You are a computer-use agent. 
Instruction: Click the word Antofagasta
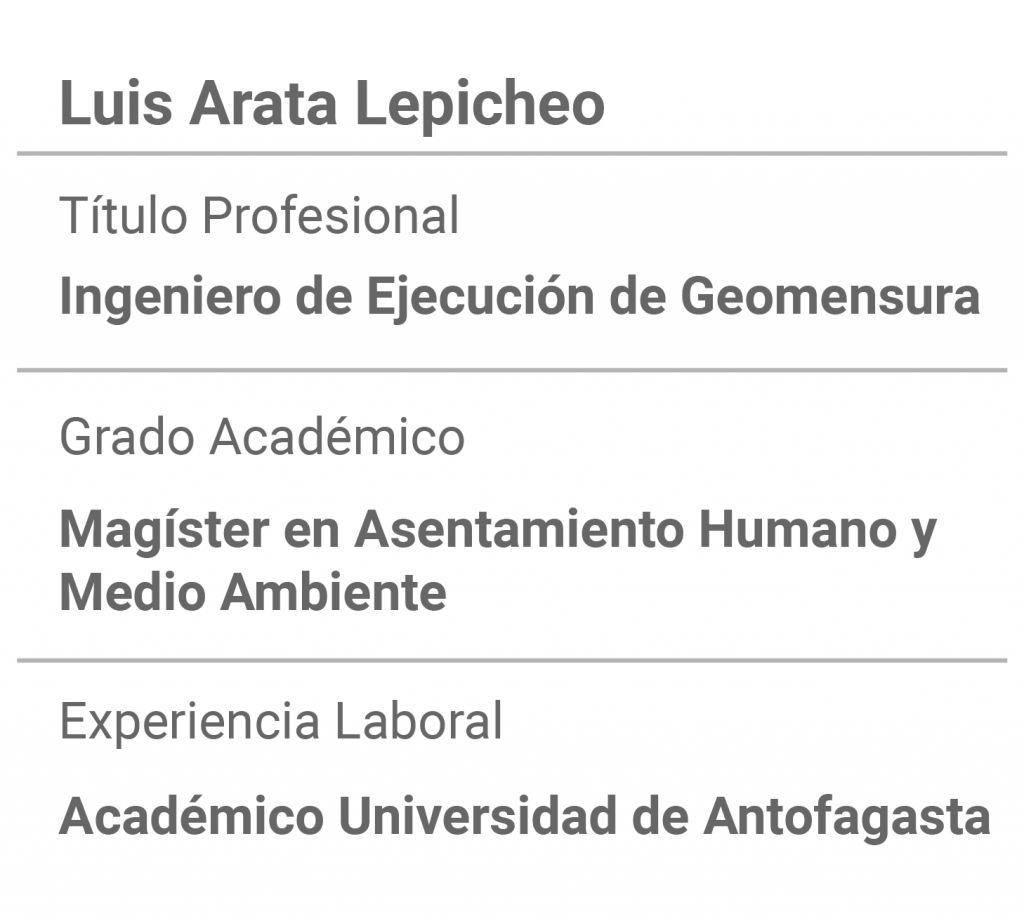[x=848, y=816]
